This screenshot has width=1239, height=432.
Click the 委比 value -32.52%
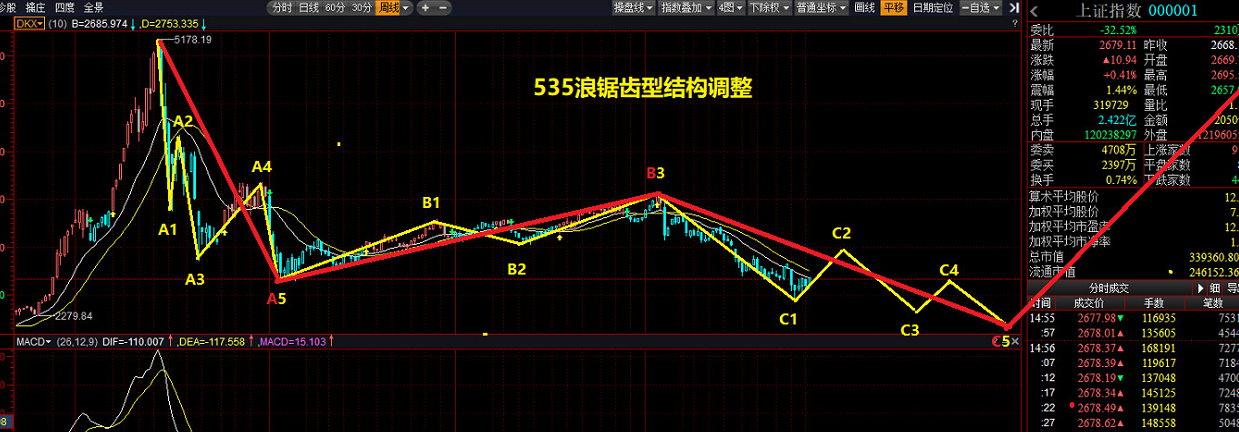tap(1118, 30)
